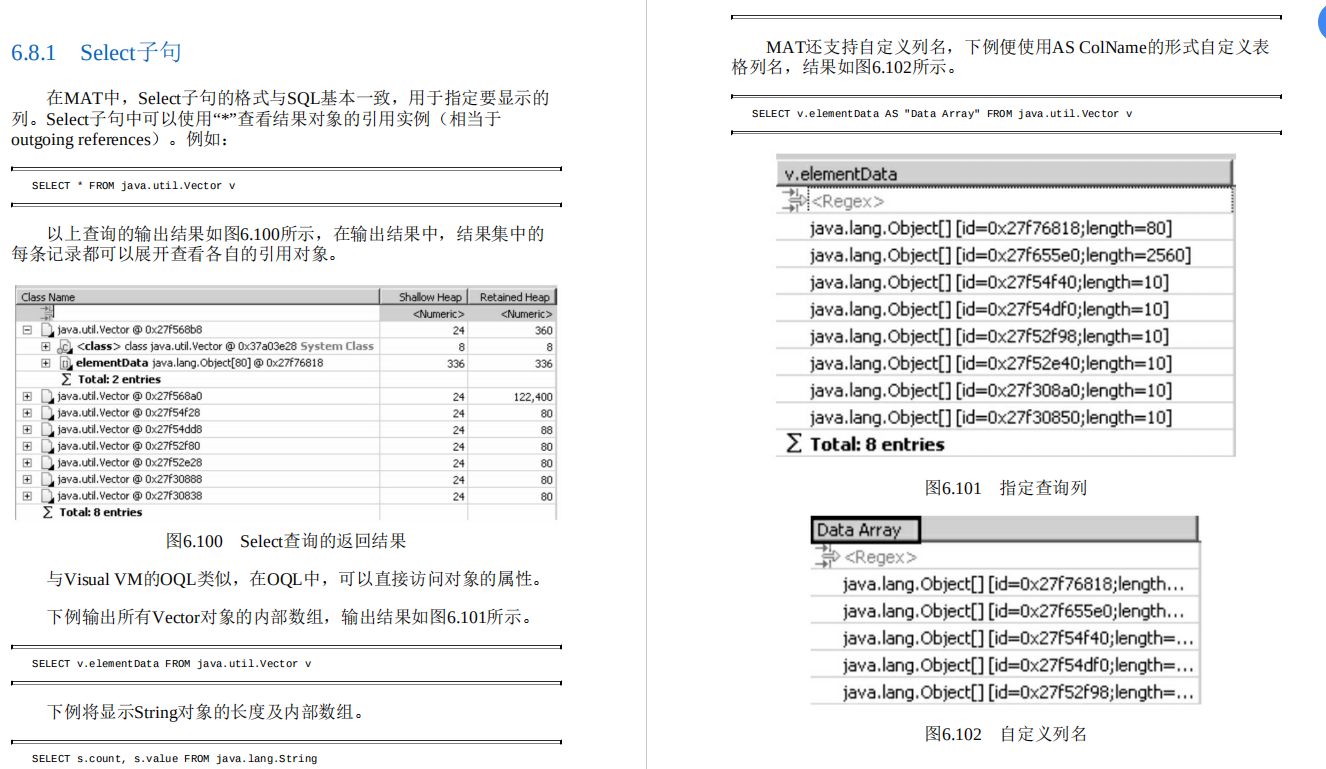Click object icon of Vector @ 0x27f568b8

[46, 330]
